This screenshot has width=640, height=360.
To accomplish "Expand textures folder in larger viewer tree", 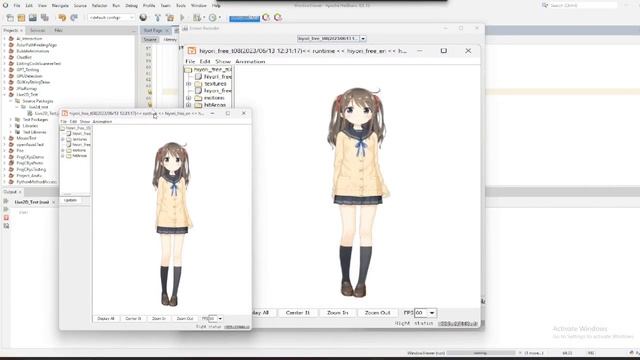I will point(189,84).
